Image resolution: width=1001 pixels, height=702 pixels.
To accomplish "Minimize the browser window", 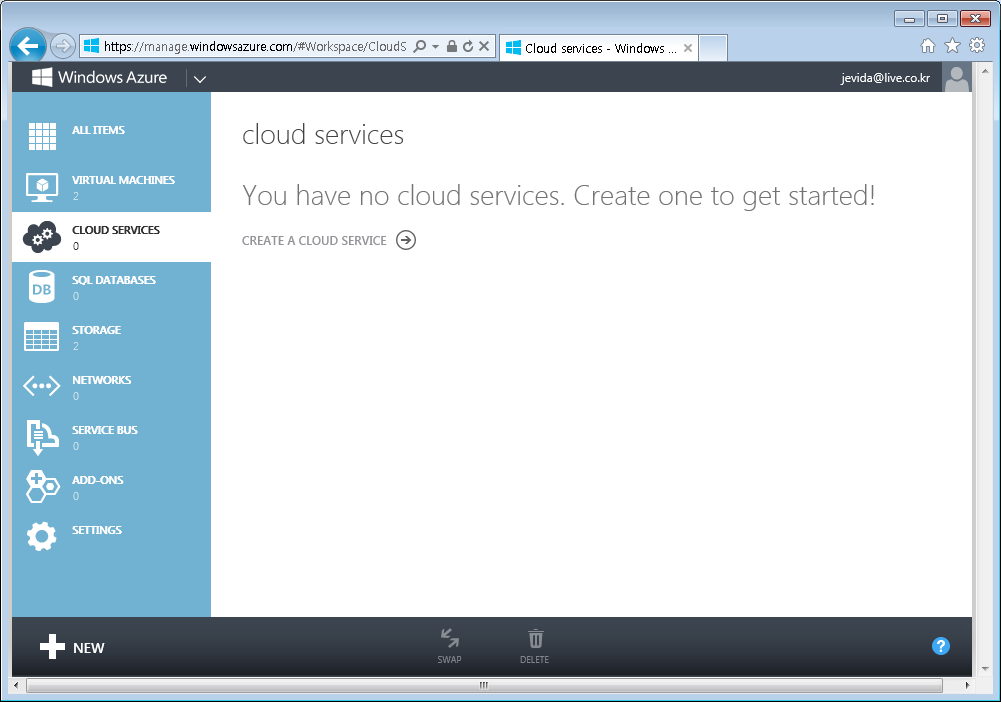I will point(909,19).
